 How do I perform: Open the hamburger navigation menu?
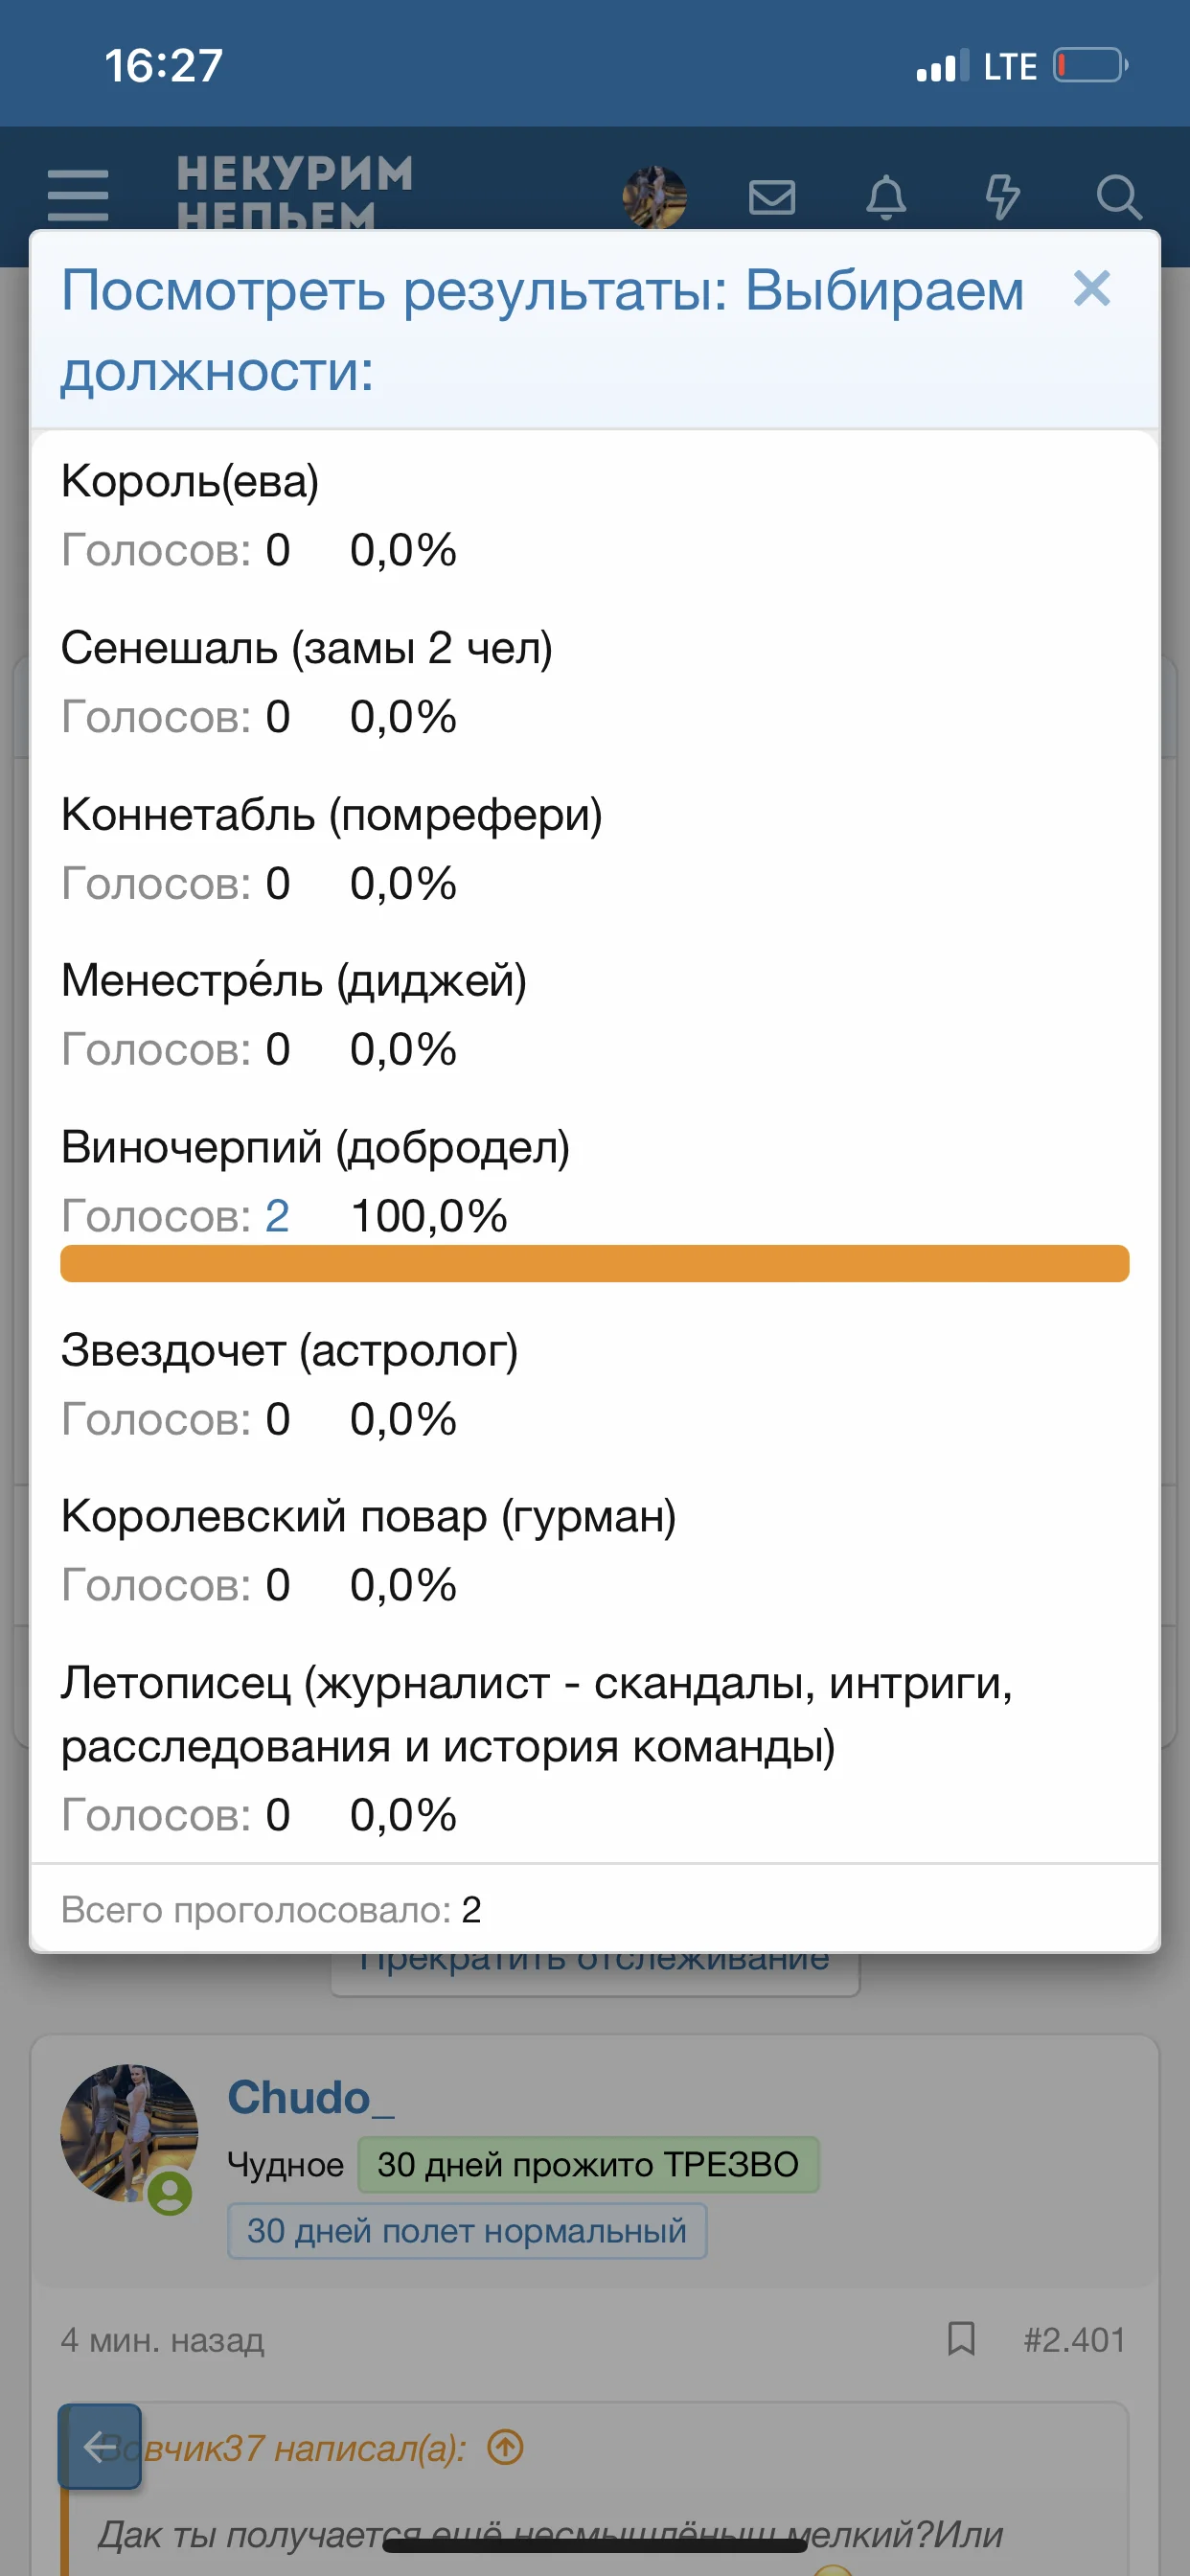pos(78,195)
